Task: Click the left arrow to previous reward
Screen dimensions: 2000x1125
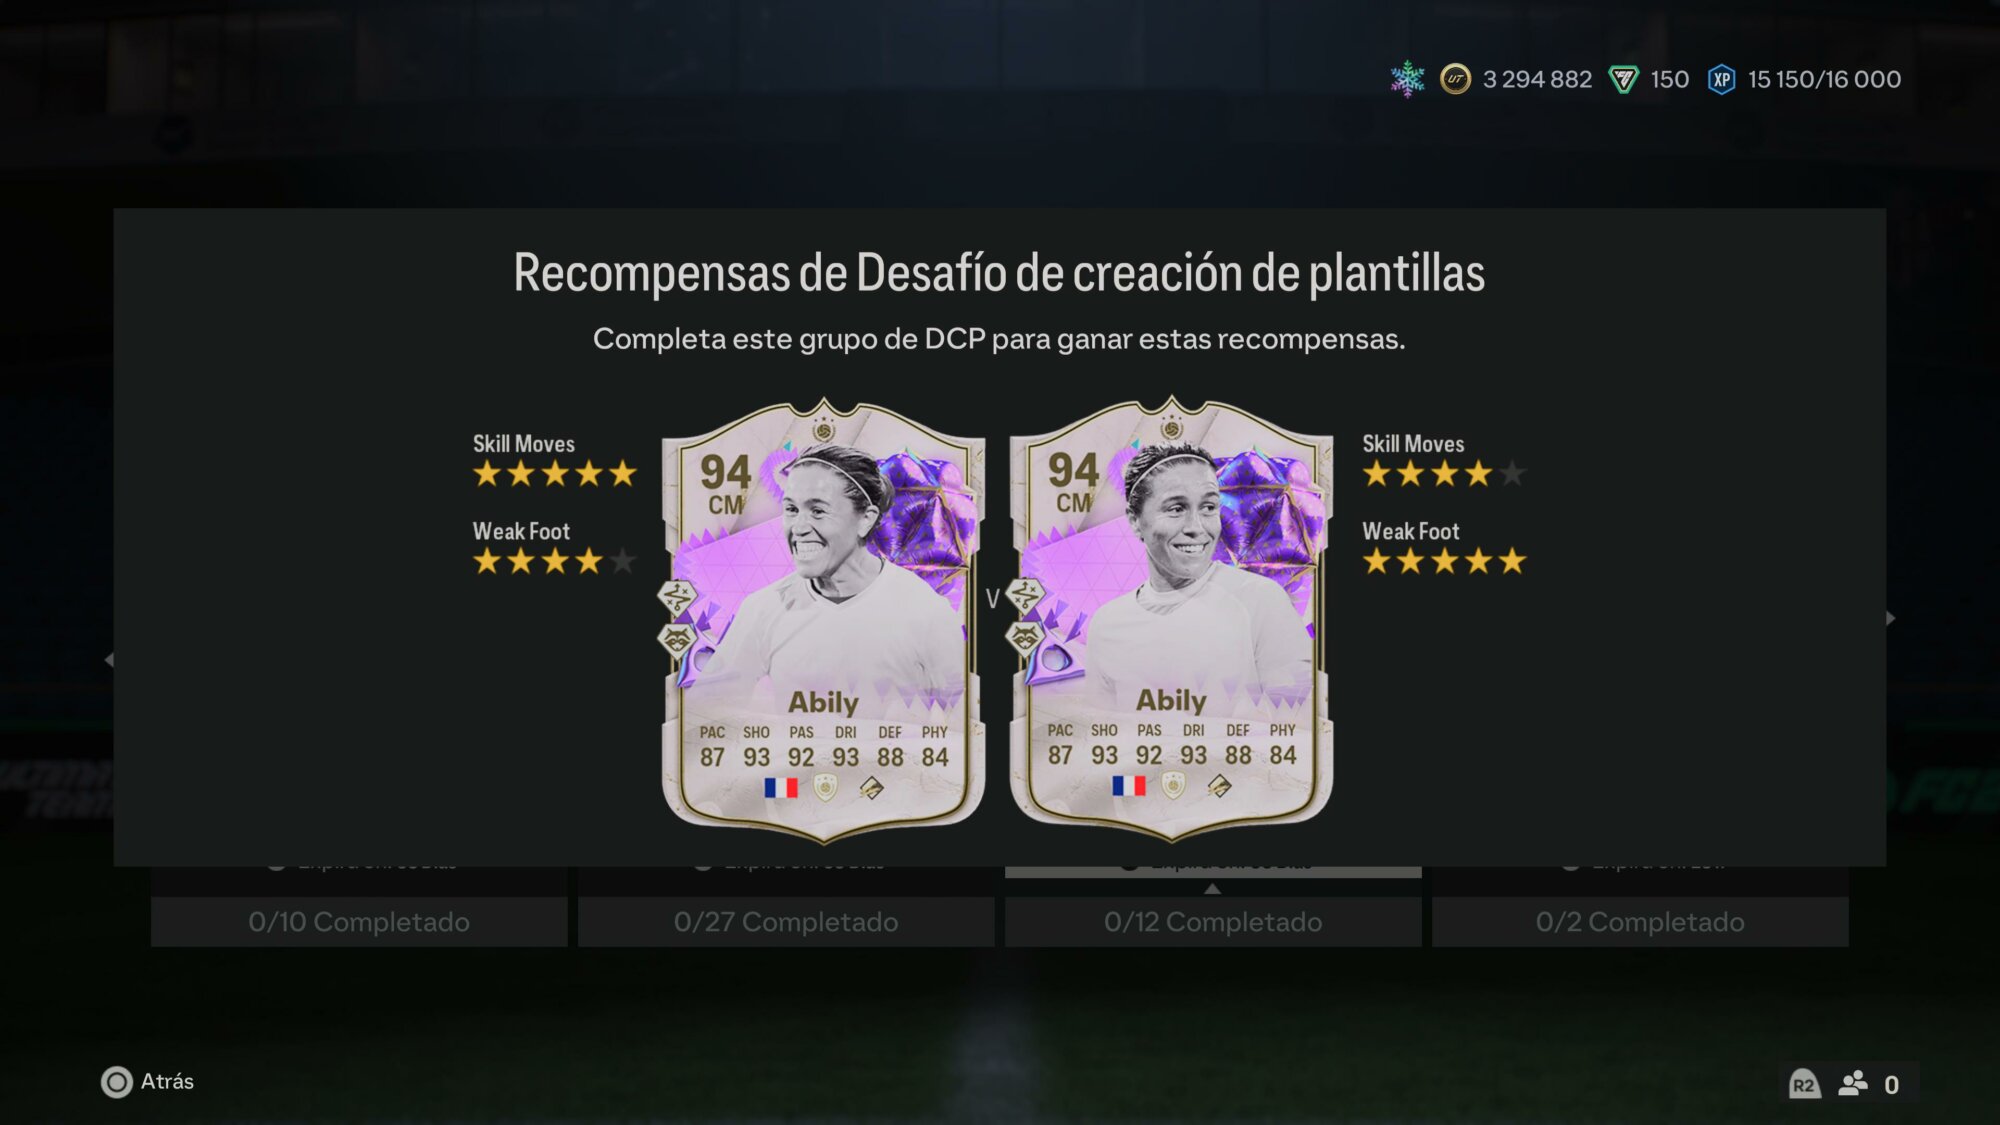Action: point(109,660)
